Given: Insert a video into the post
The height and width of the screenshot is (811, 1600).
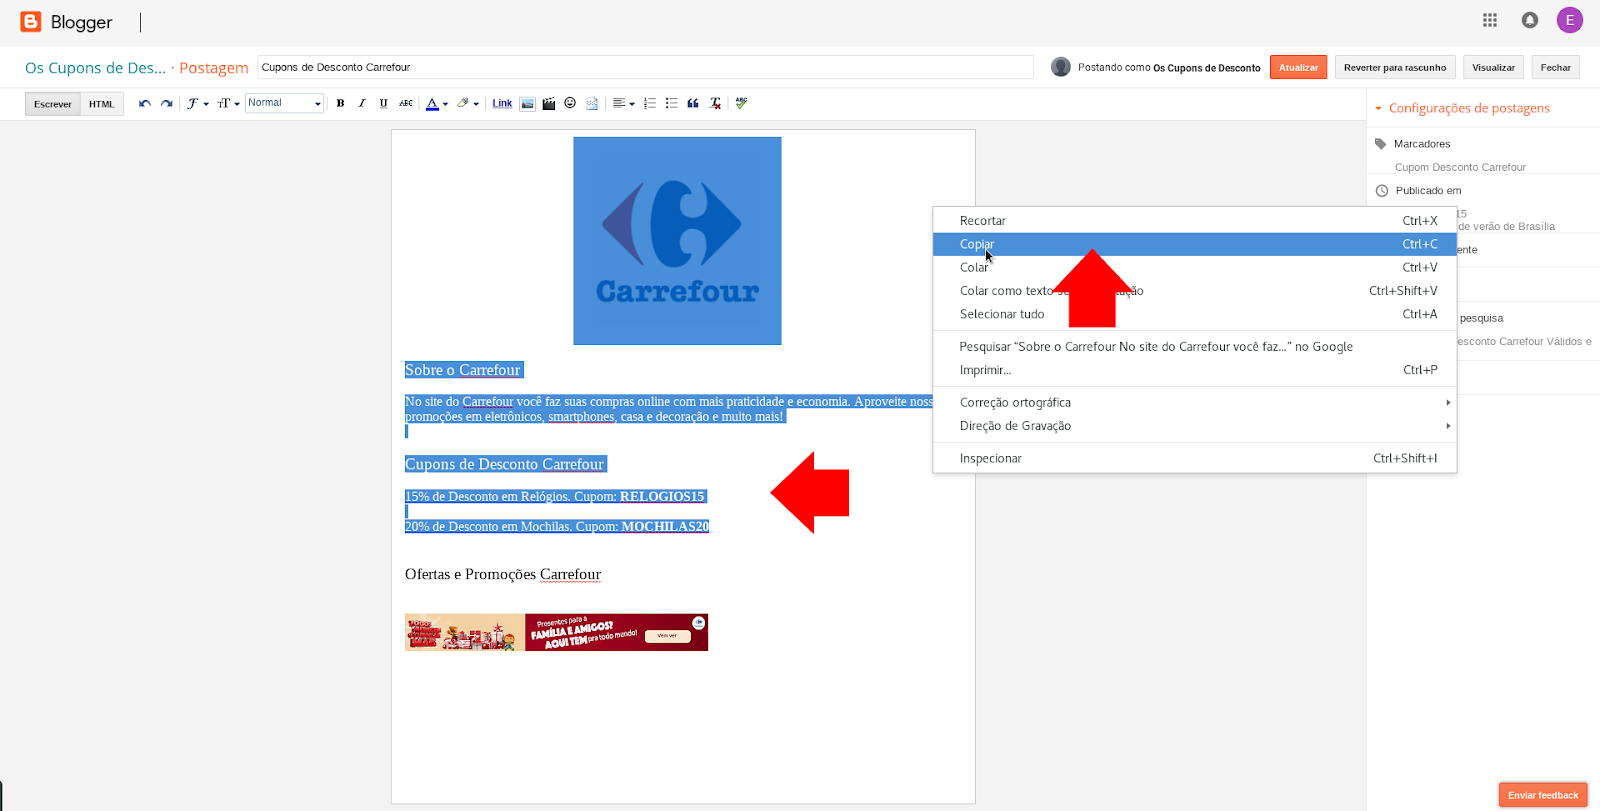Looking at the screenshot, I should pyautogui.click(x=549, y=103).
